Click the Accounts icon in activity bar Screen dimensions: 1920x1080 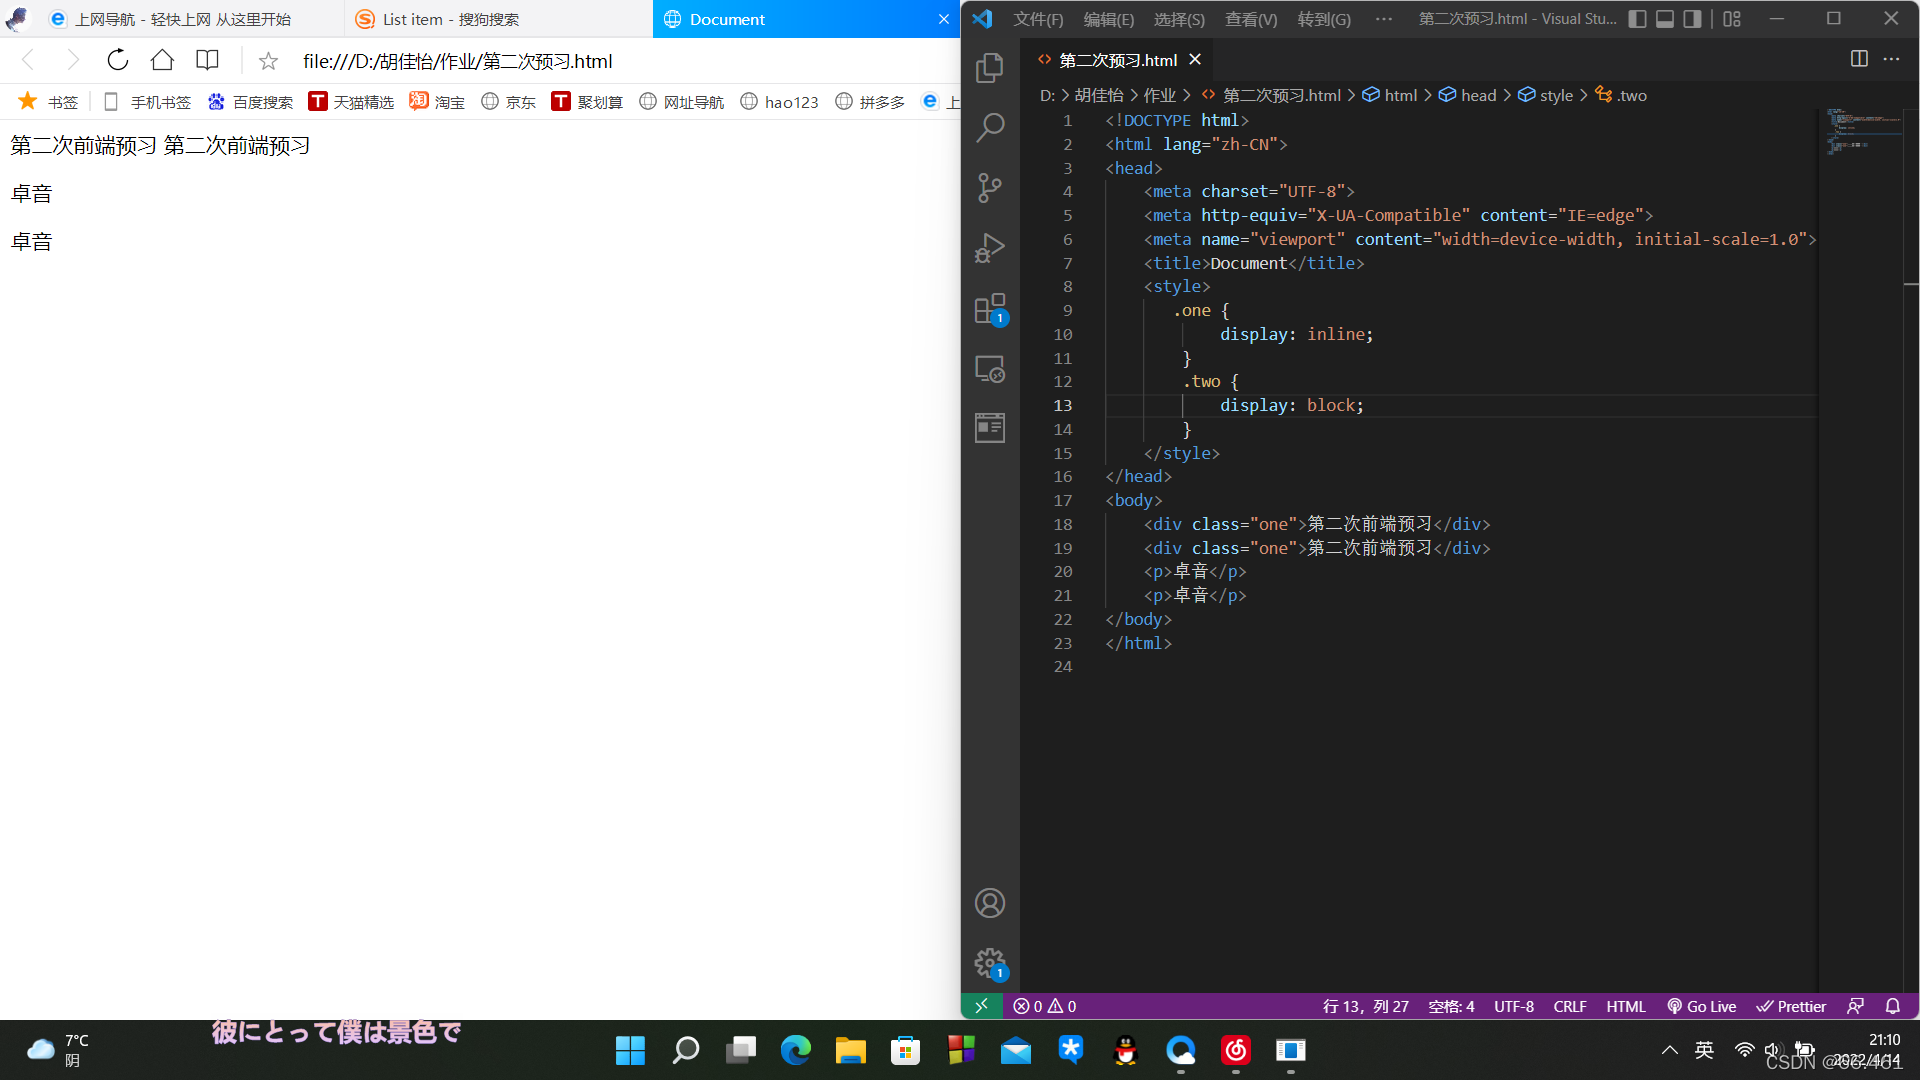pyautogui.click(x=989, y=903)
